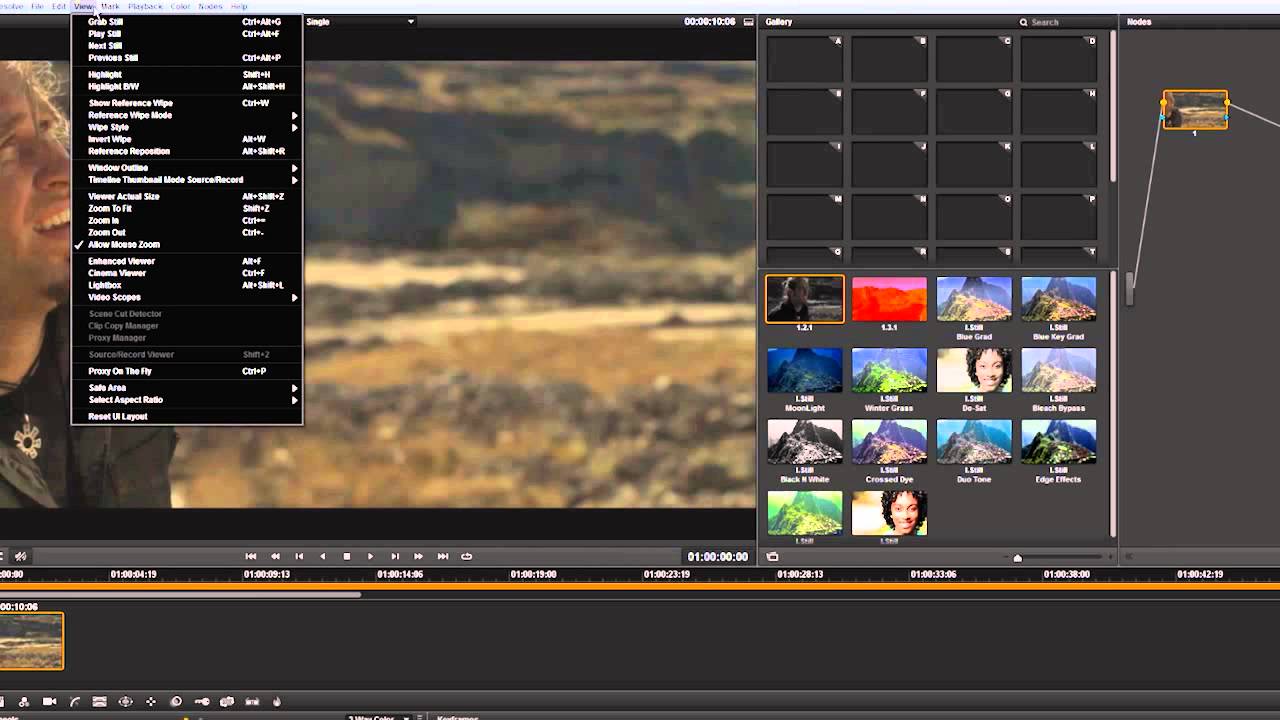The width and height of the screenshot is (1280, 720).
Task: Open the Power Window palette icon
Action: (x=125, y=702)
